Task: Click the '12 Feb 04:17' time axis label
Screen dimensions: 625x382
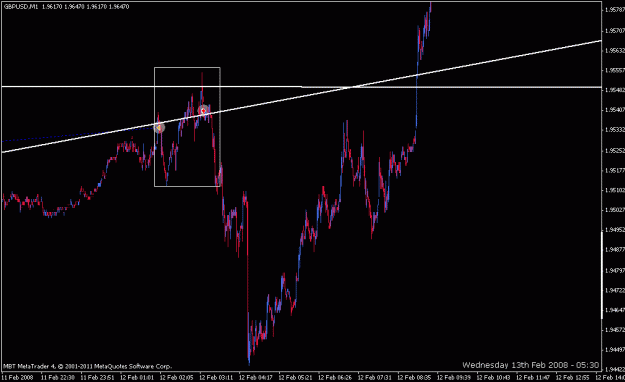Action: (256, 377)
